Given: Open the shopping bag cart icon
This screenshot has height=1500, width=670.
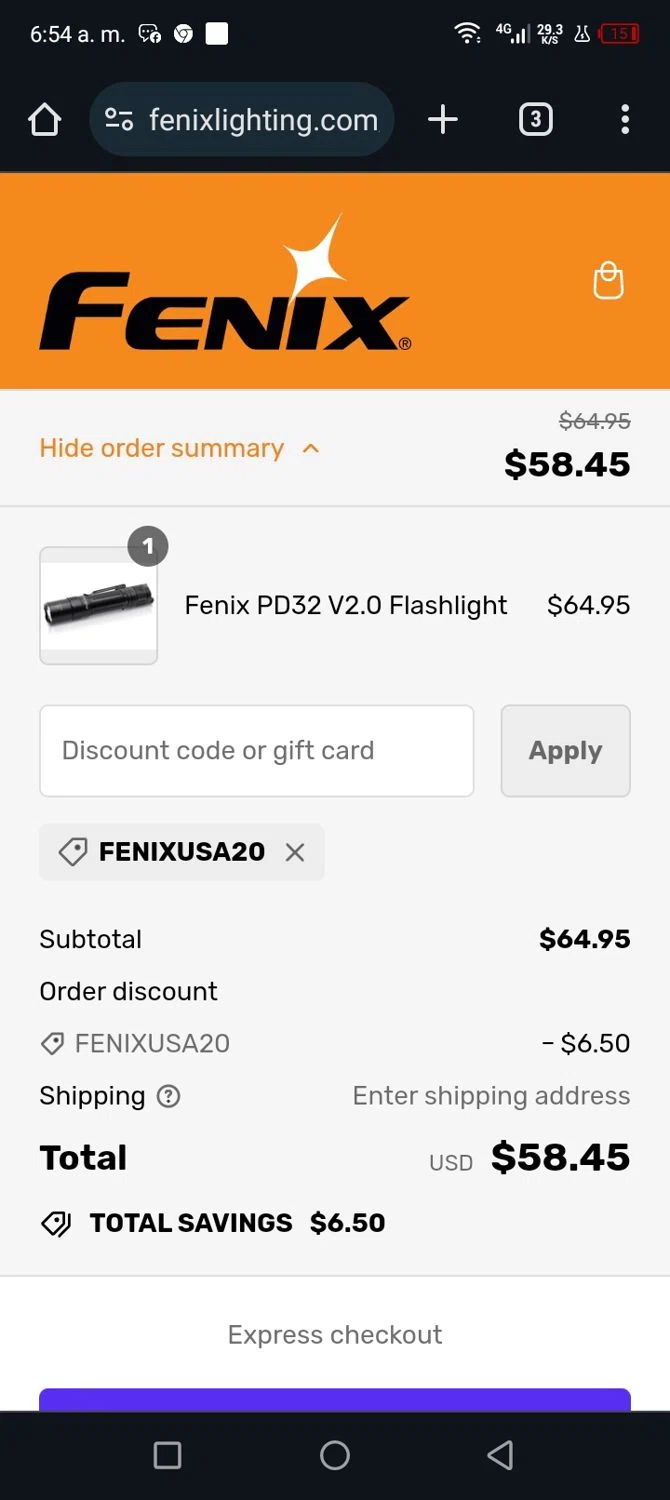Looking at the screenshot, I should coord(608,281).
